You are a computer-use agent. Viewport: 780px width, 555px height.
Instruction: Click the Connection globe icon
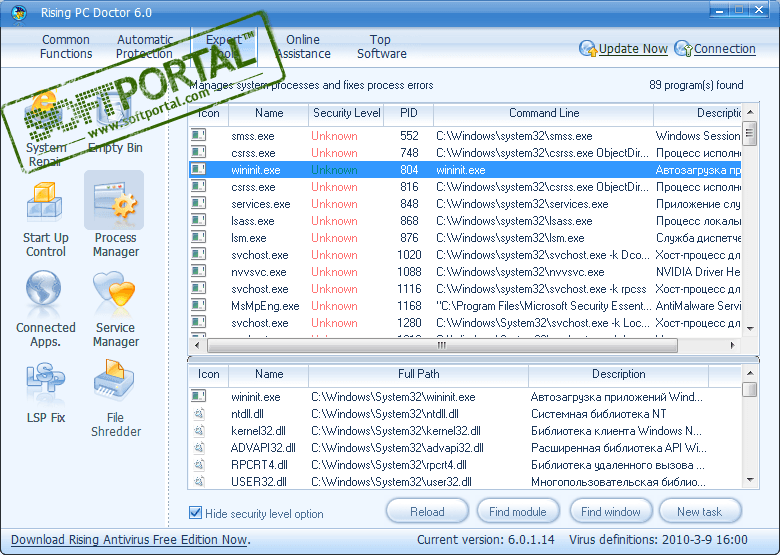[683, 49]
